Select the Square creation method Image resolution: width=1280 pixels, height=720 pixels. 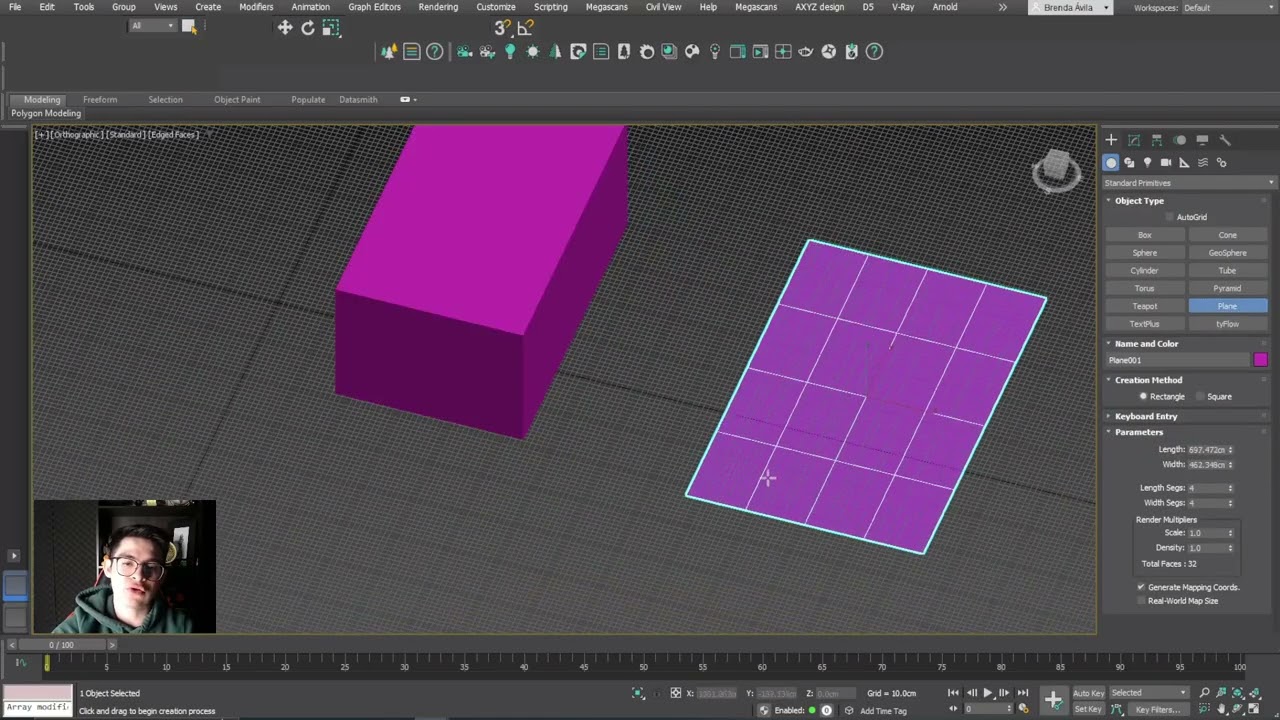coord(1199,397)
